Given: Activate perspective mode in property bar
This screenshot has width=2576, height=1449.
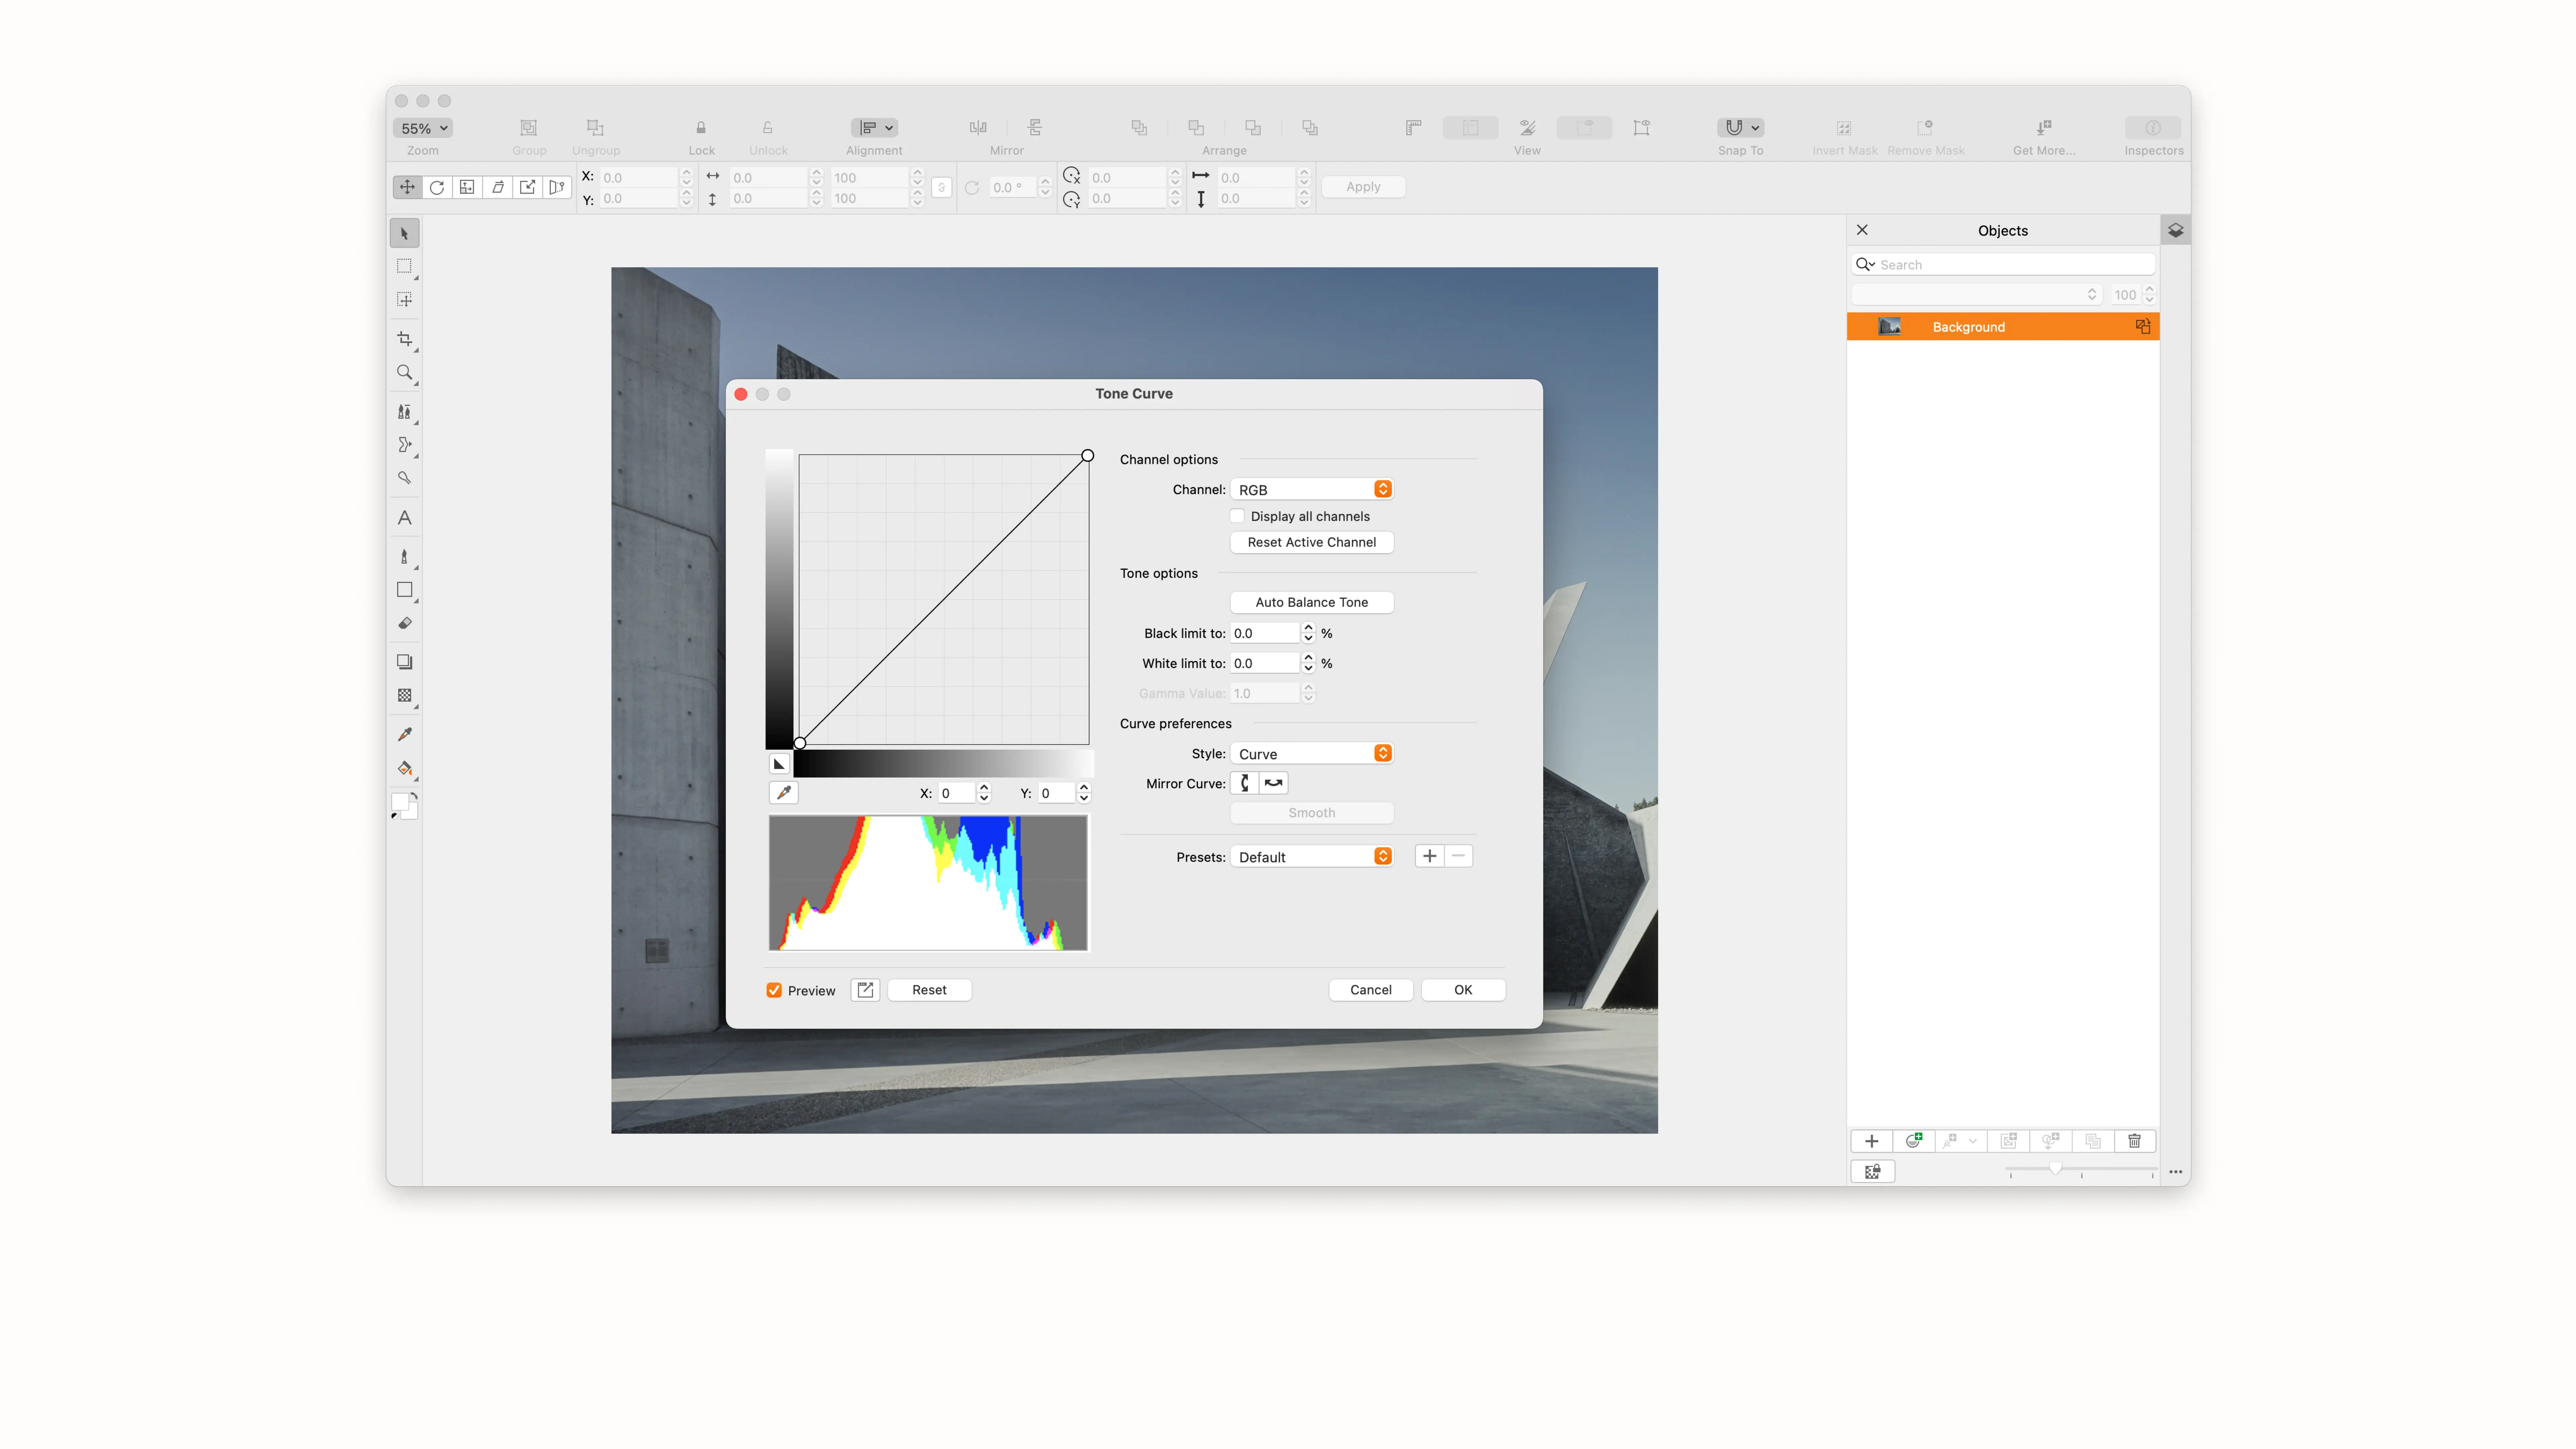Looking at the screenshot, I should (x=557, y=187).
